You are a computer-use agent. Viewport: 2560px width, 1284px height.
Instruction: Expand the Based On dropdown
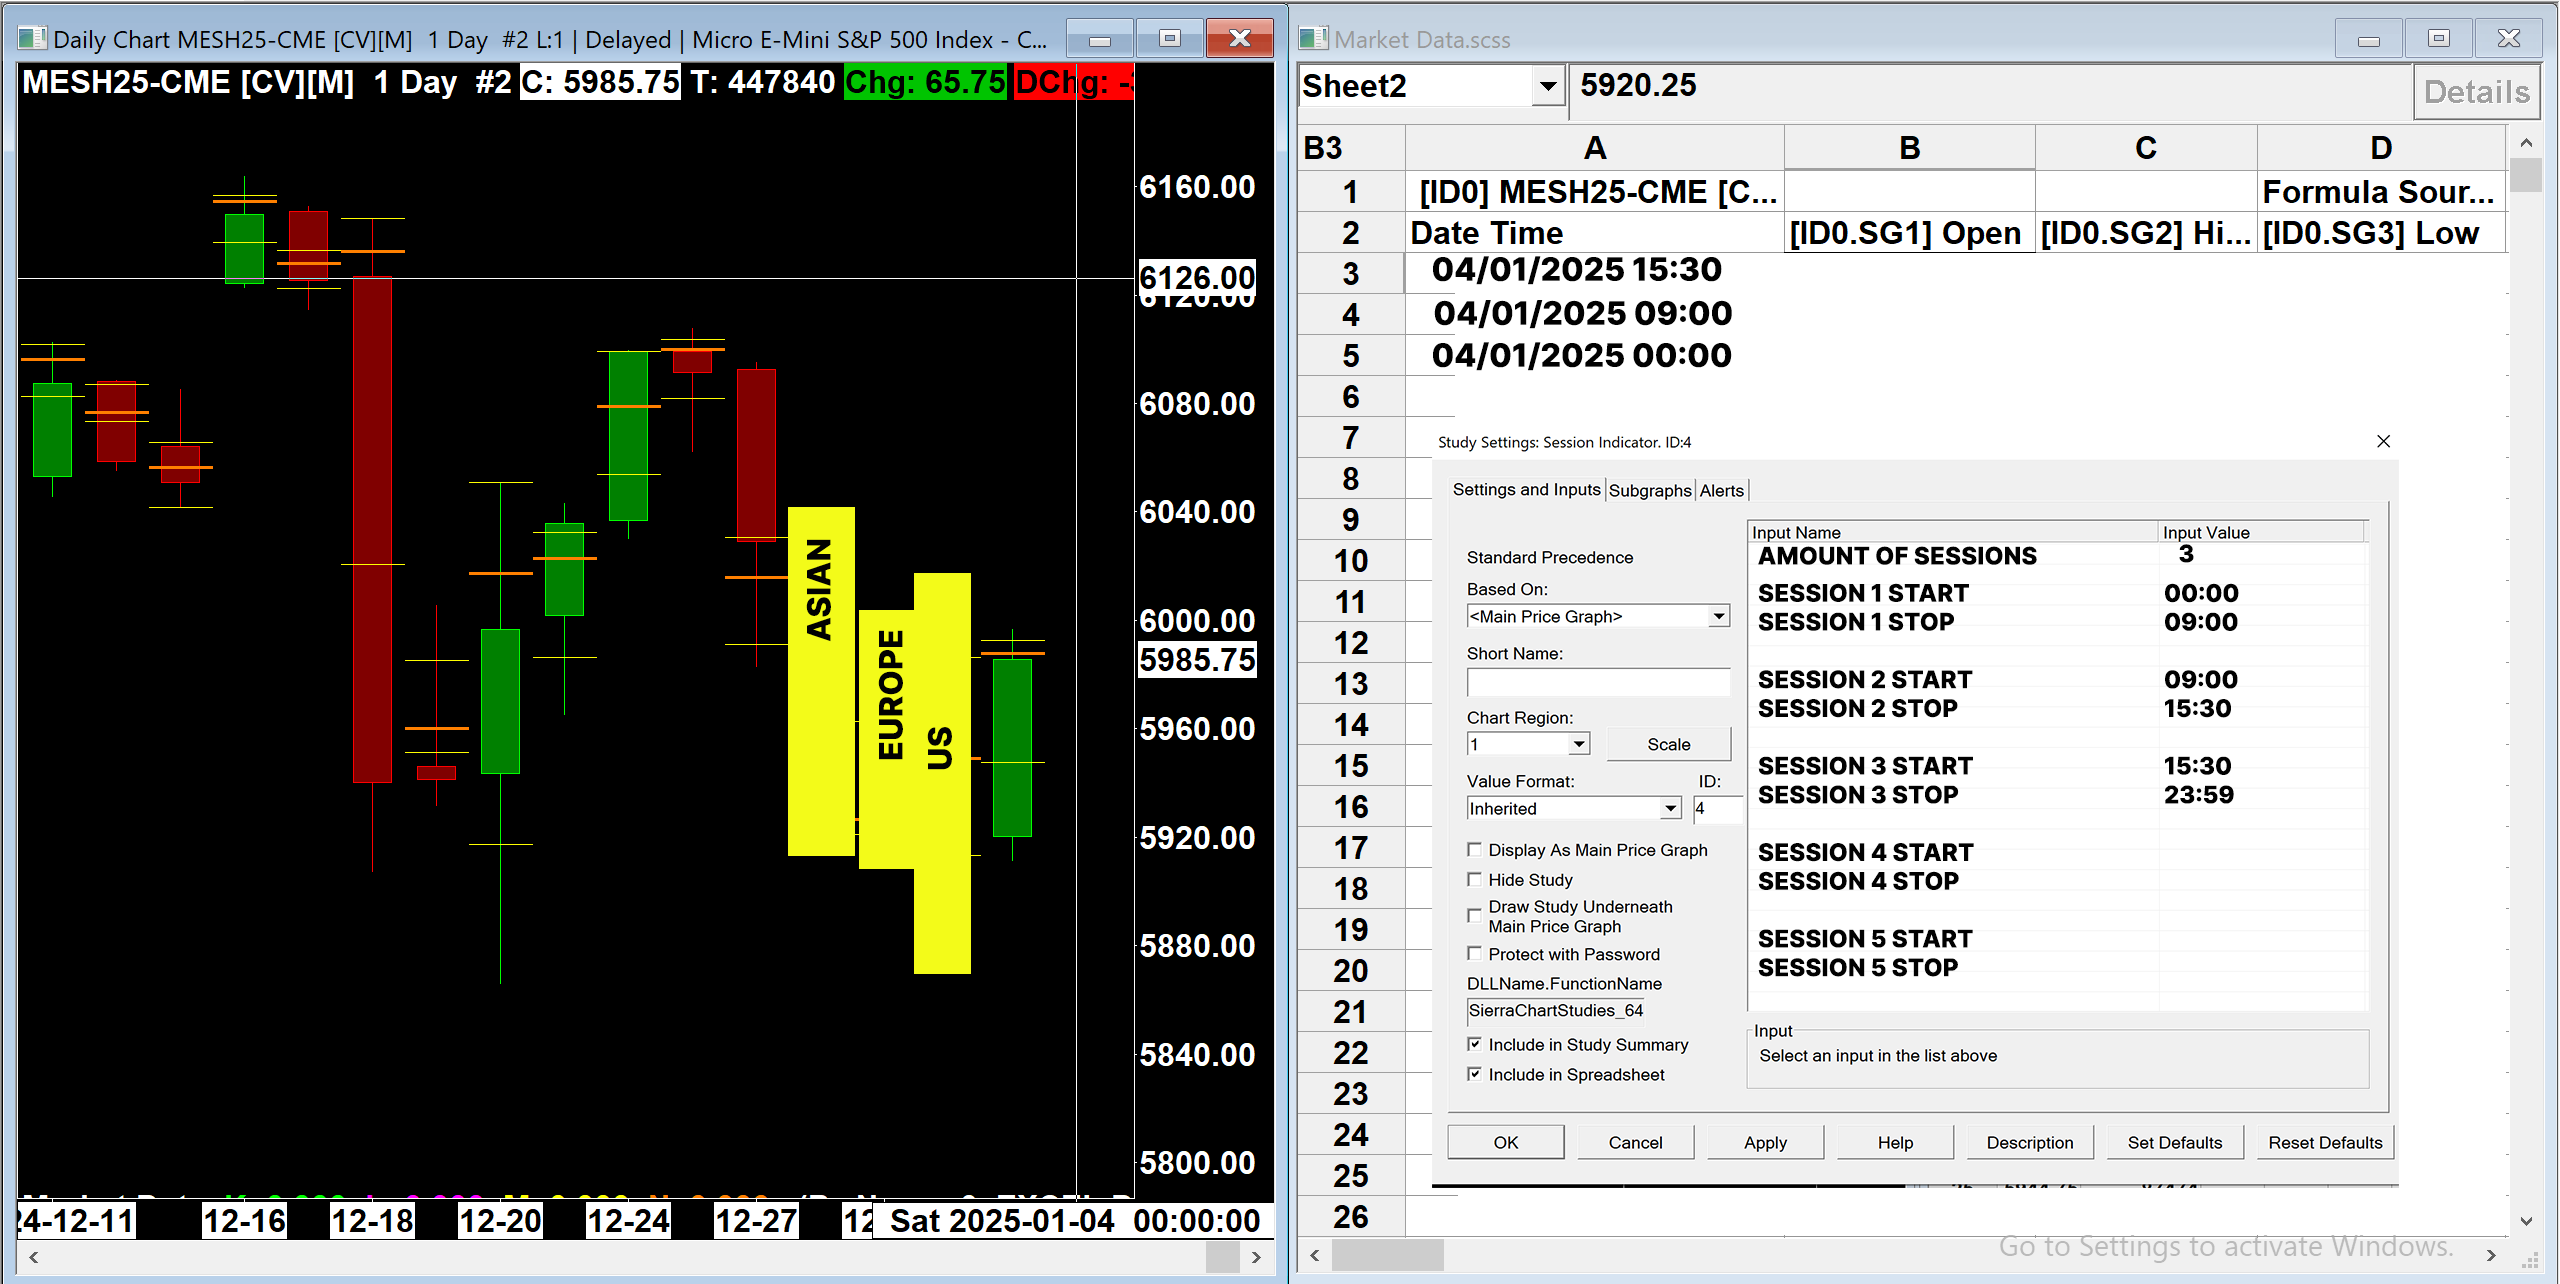point(1718,616)
